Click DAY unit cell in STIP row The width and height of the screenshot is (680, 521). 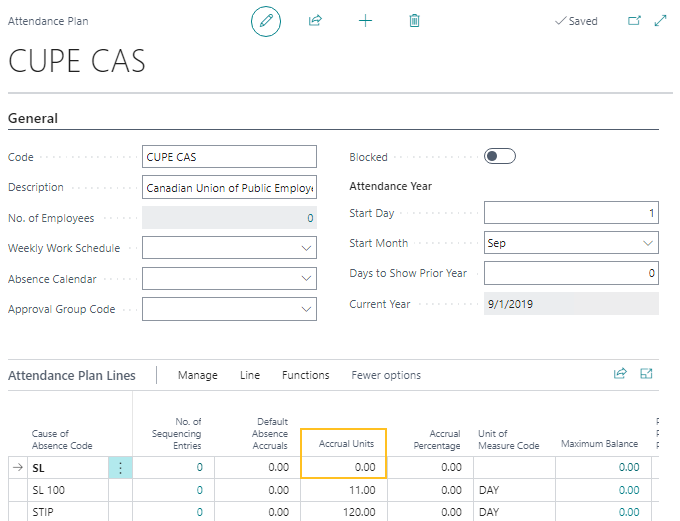tap(514, 512)
